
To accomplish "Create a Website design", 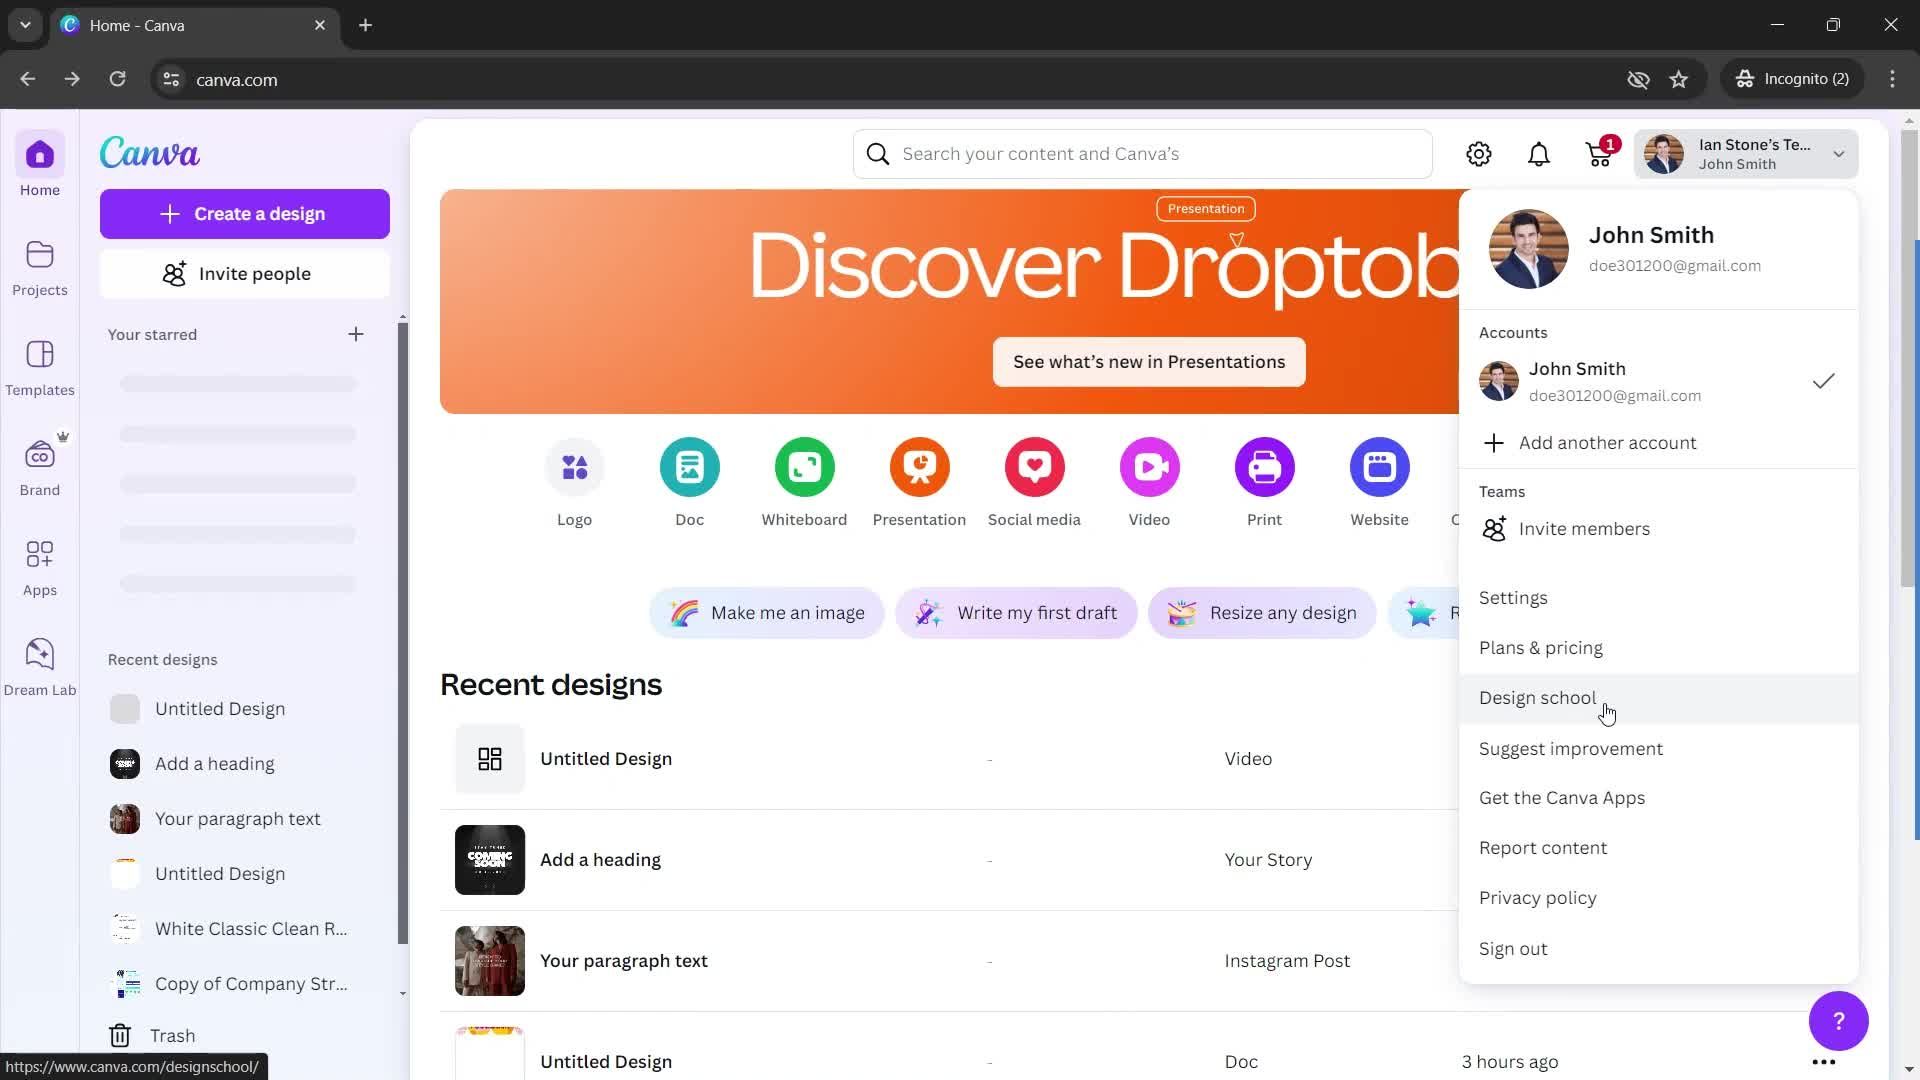I will coord(1380,484).
